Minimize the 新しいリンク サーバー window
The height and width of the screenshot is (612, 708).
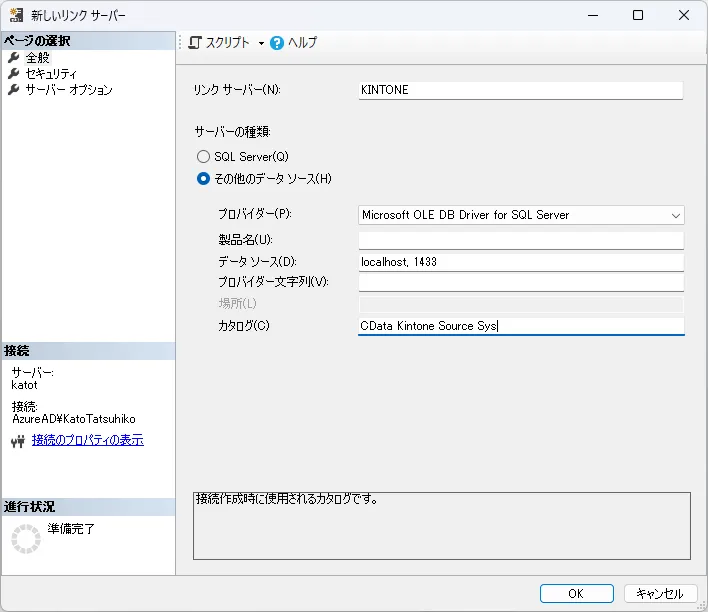click(x=593, y=15)
